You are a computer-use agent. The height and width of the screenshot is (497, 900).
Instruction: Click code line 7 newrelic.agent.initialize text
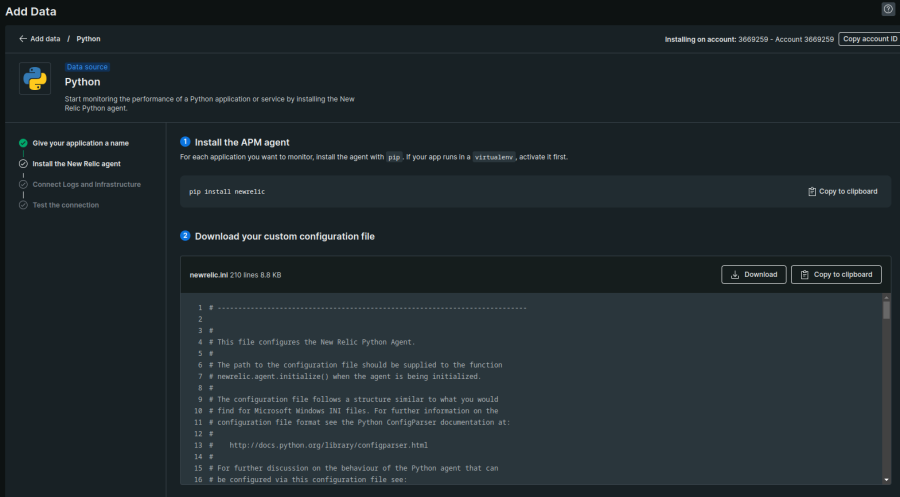click(345, 376)
